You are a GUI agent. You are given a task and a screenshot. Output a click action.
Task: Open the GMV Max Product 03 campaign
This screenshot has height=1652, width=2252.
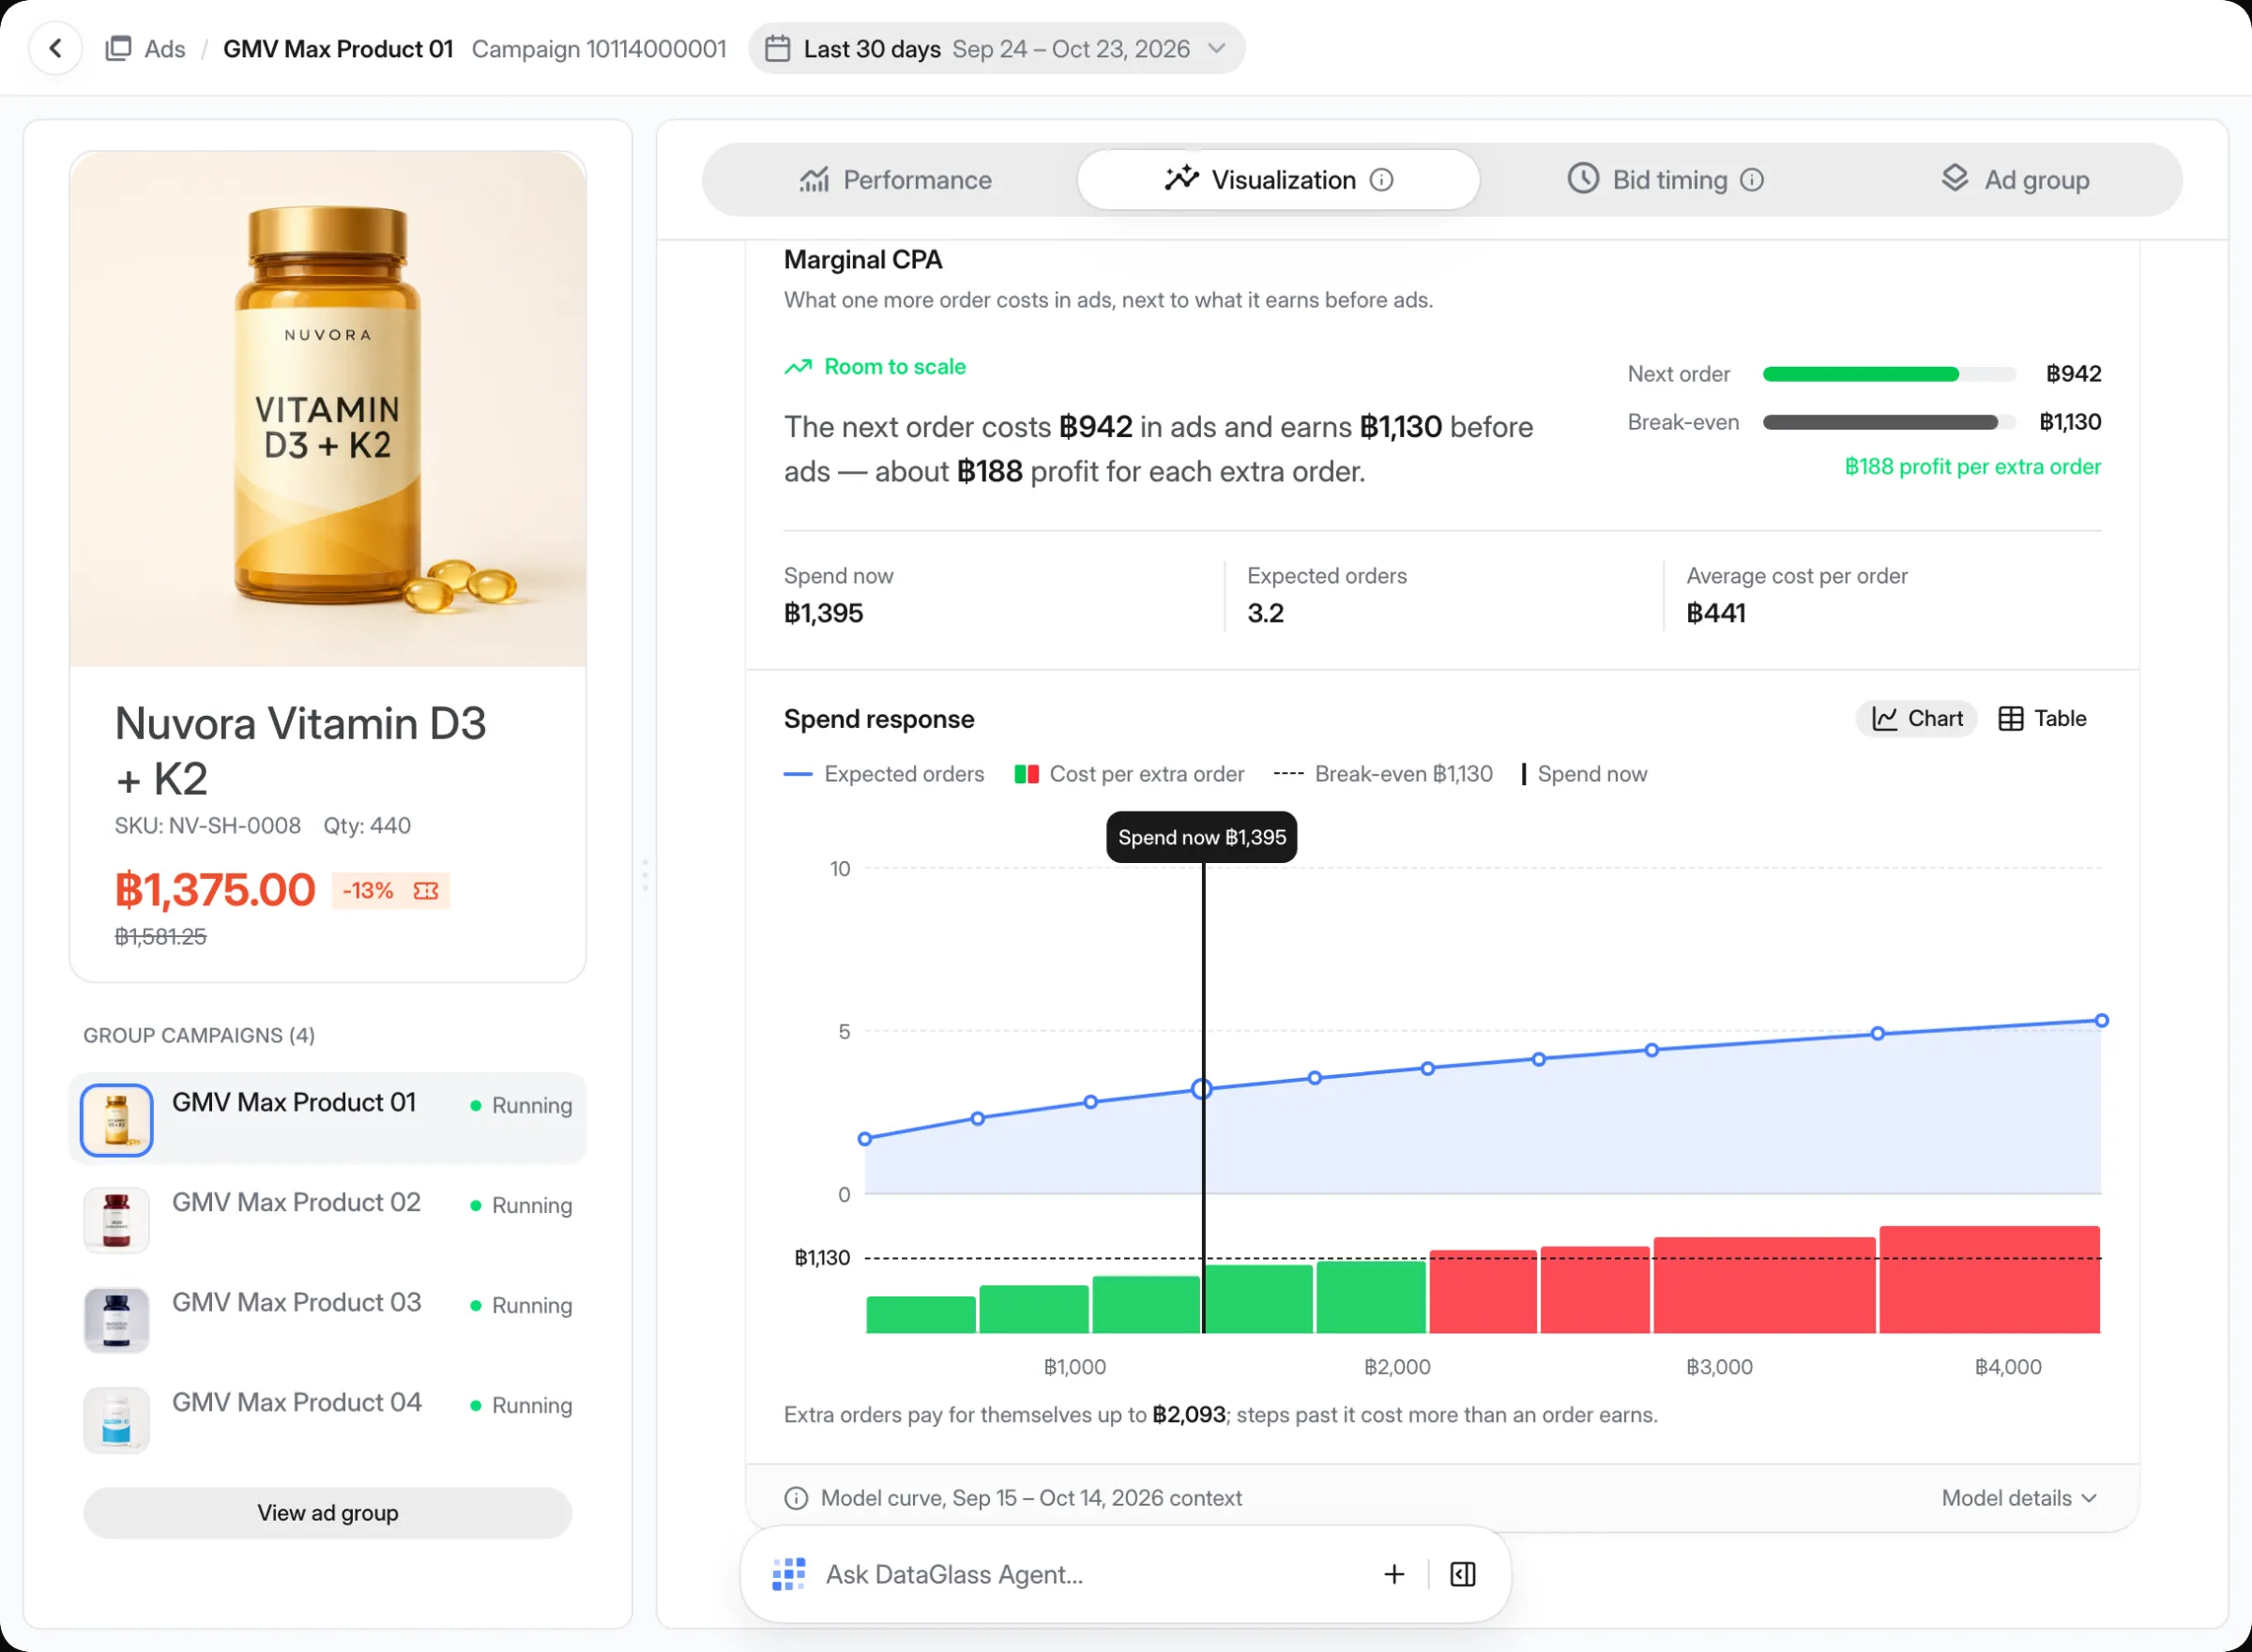pos(328,1319)
